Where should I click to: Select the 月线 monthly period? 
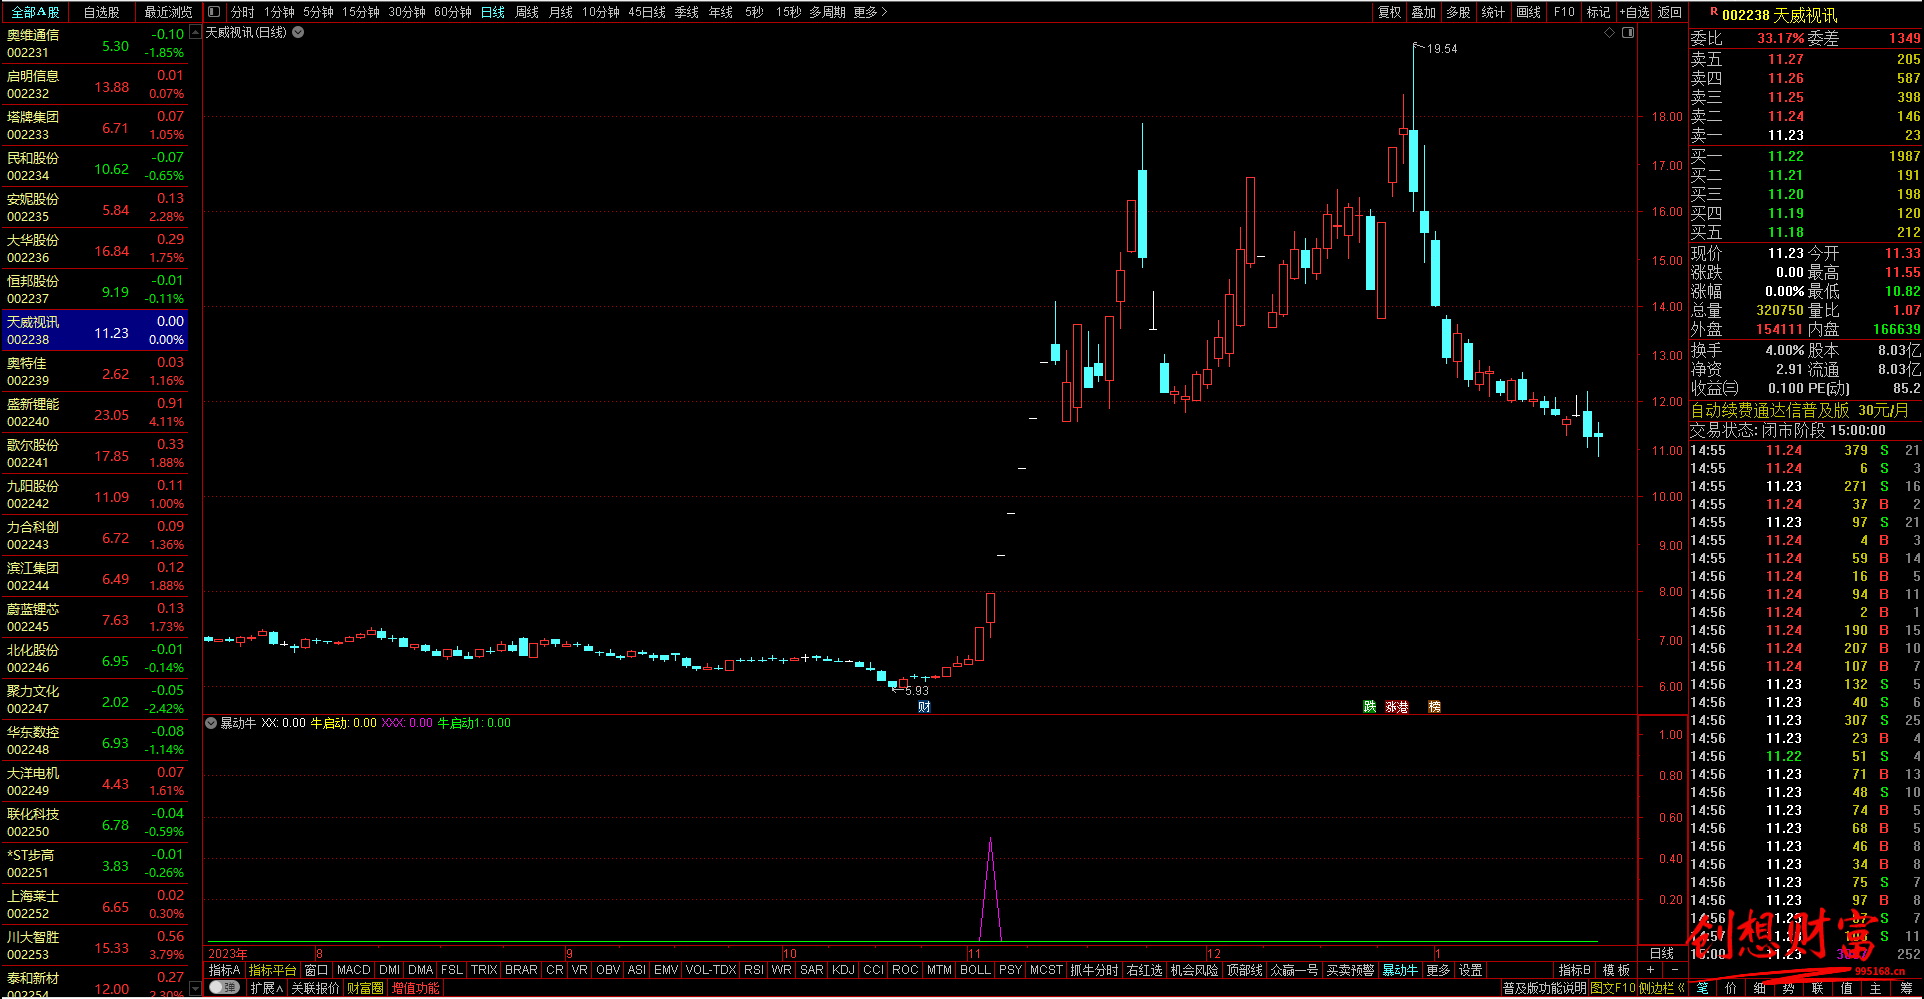click(561, 12)
